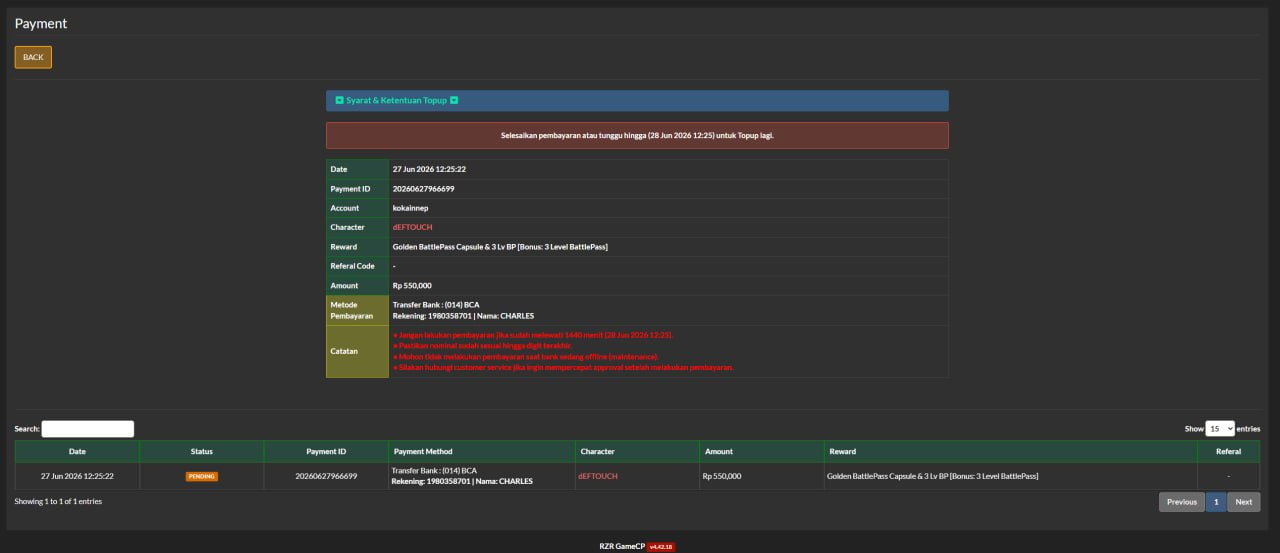The width and height of the screenshot is (1280, 553).
Task: Sort by Amount column header in table
Action: pos(761,452)
